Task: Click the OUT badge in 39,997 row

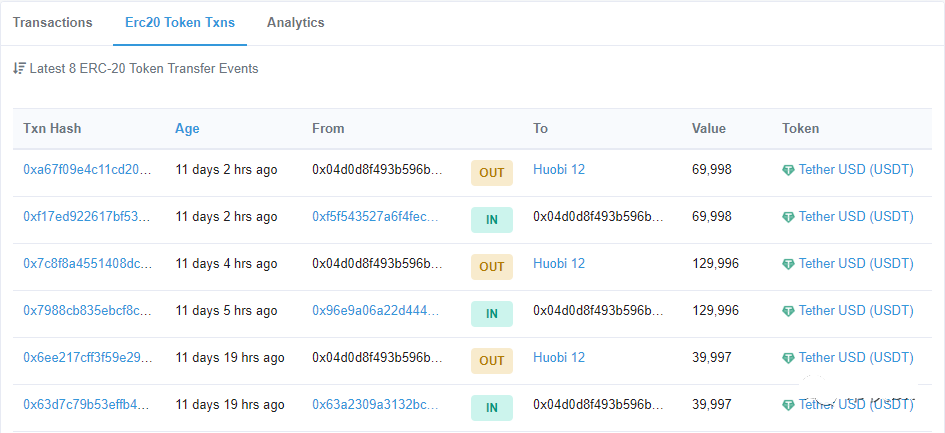Action: (491, 360)
